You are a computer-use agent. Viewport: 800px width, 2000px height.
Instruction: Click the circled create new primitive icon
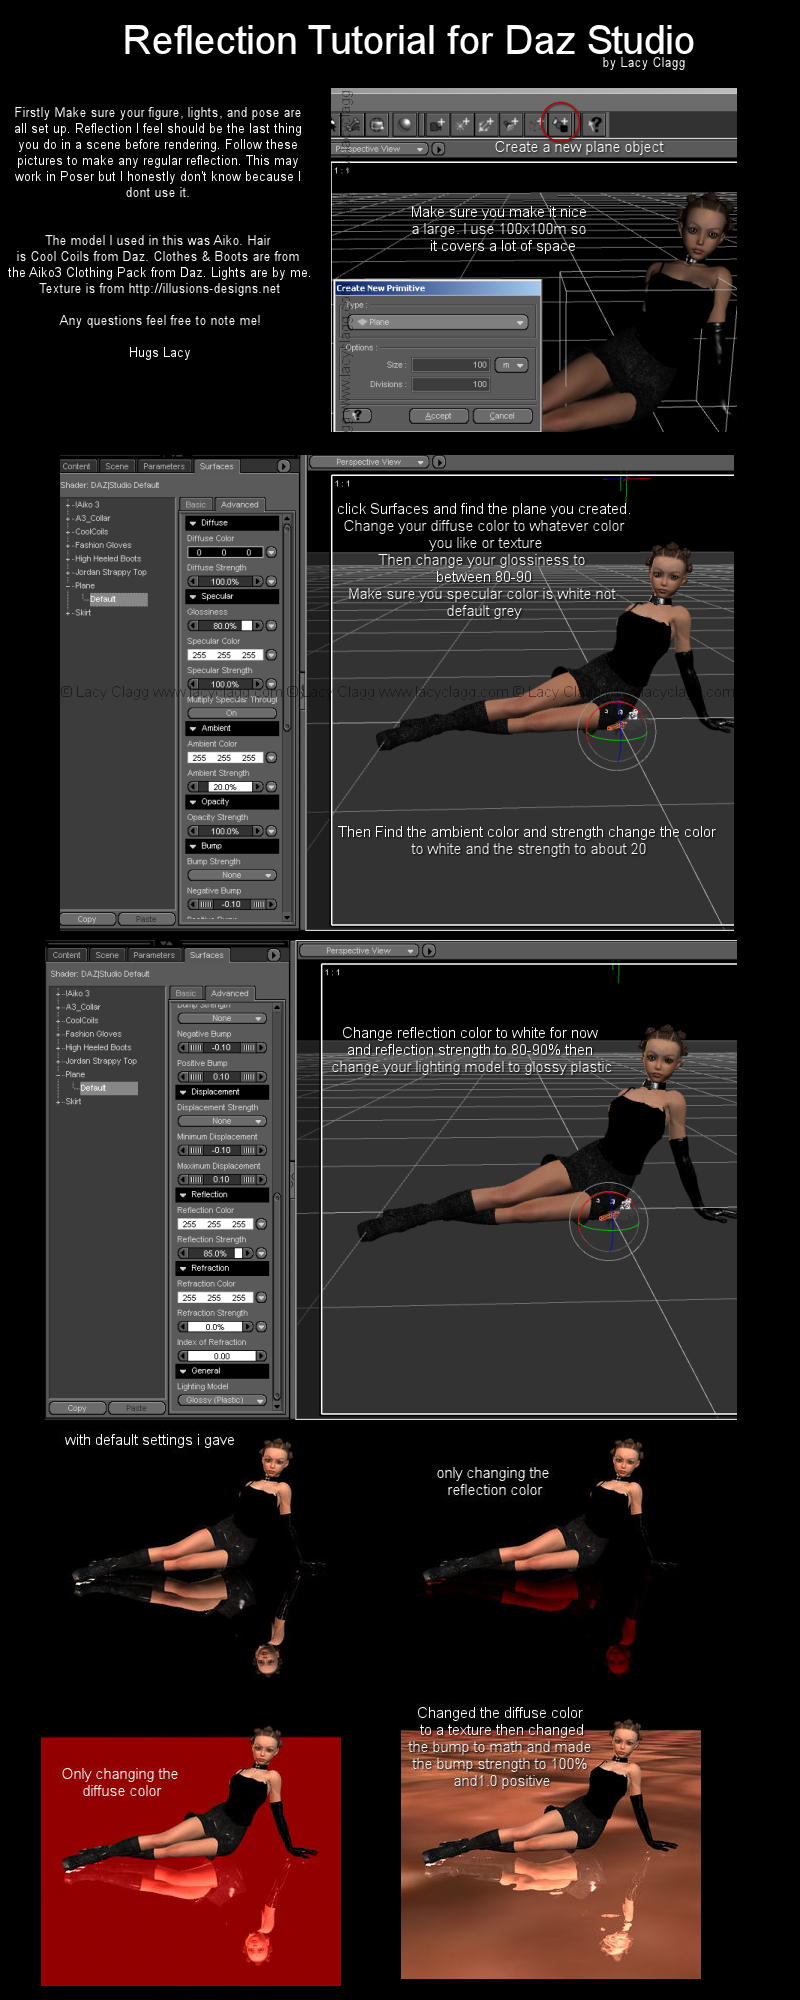point(561,124)
